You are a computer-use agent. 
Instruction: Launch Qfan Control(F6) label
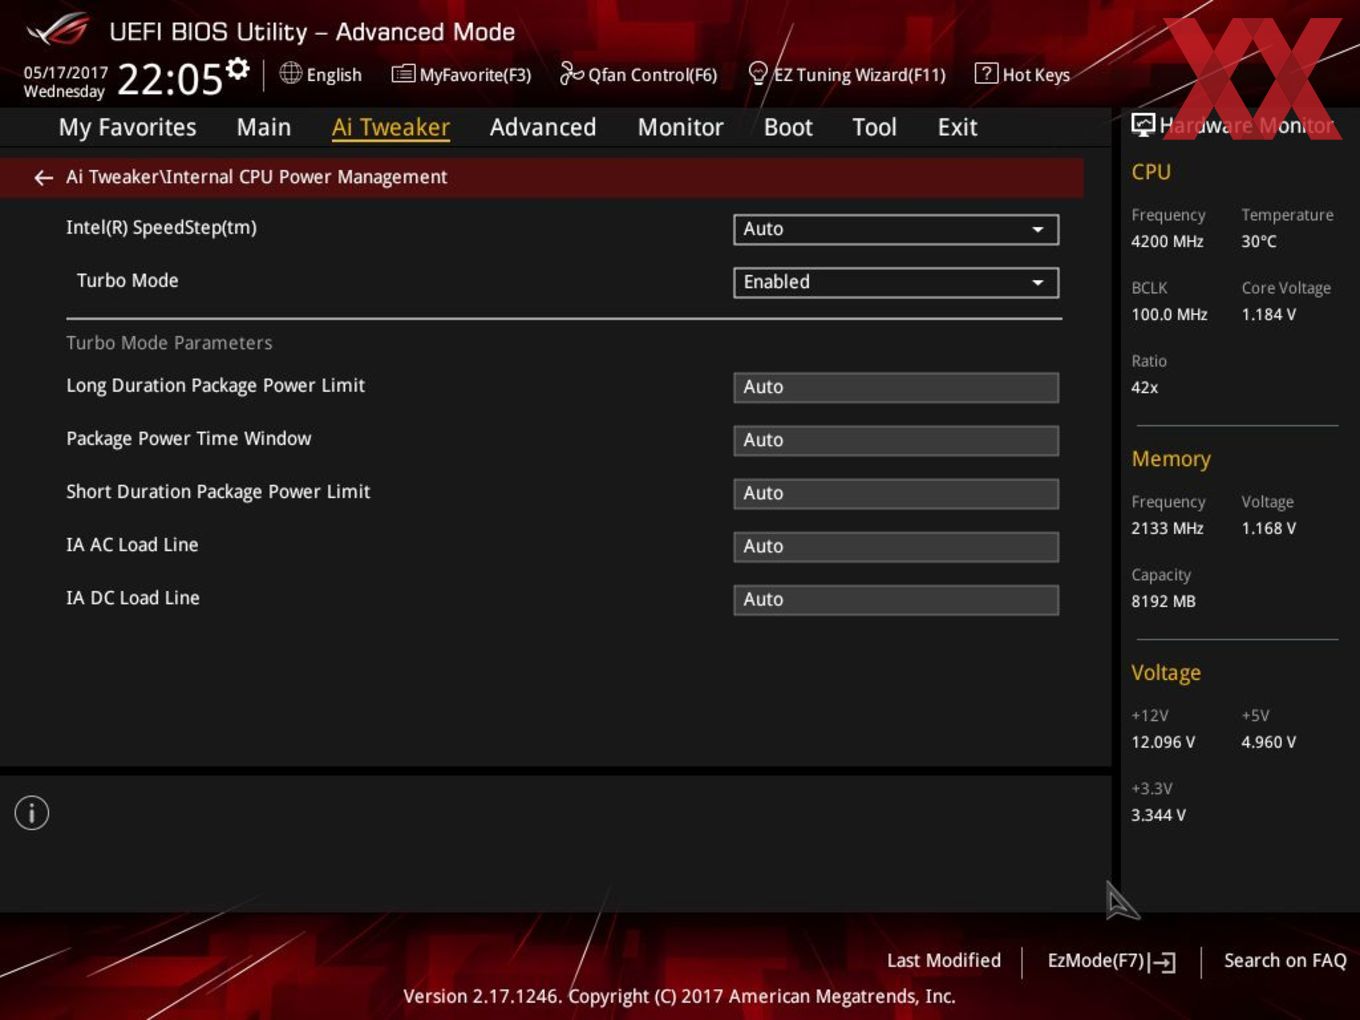(653, 75)
